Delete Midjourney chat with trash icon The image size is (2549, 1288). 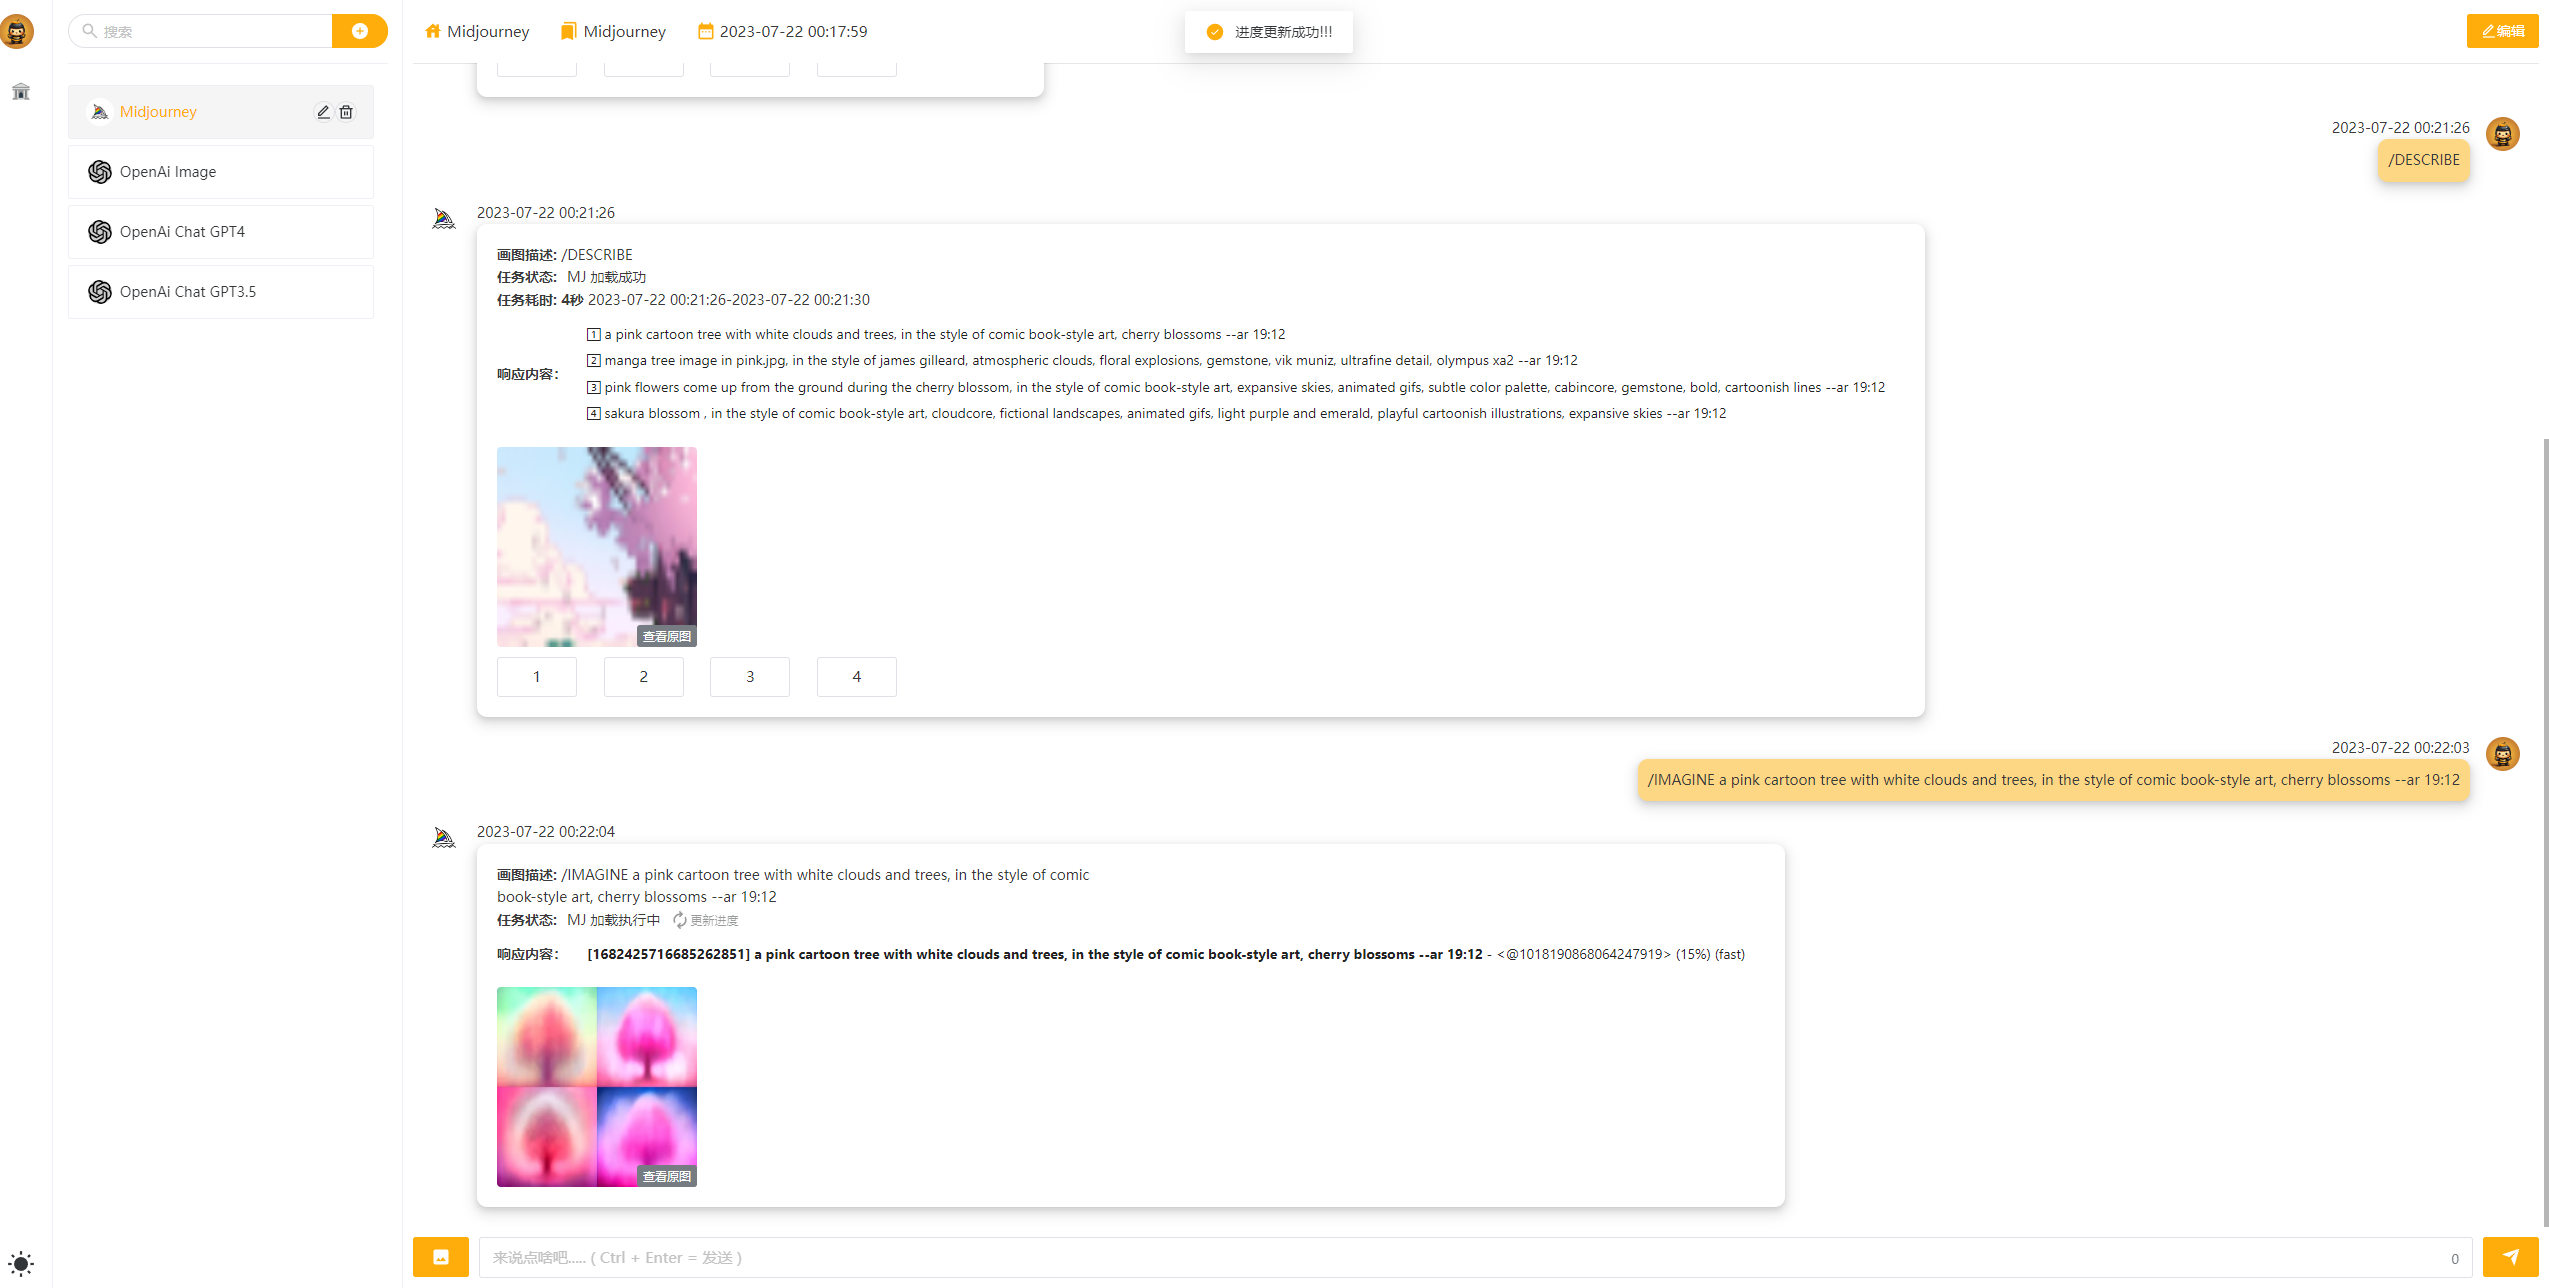[x=346, y=112]
